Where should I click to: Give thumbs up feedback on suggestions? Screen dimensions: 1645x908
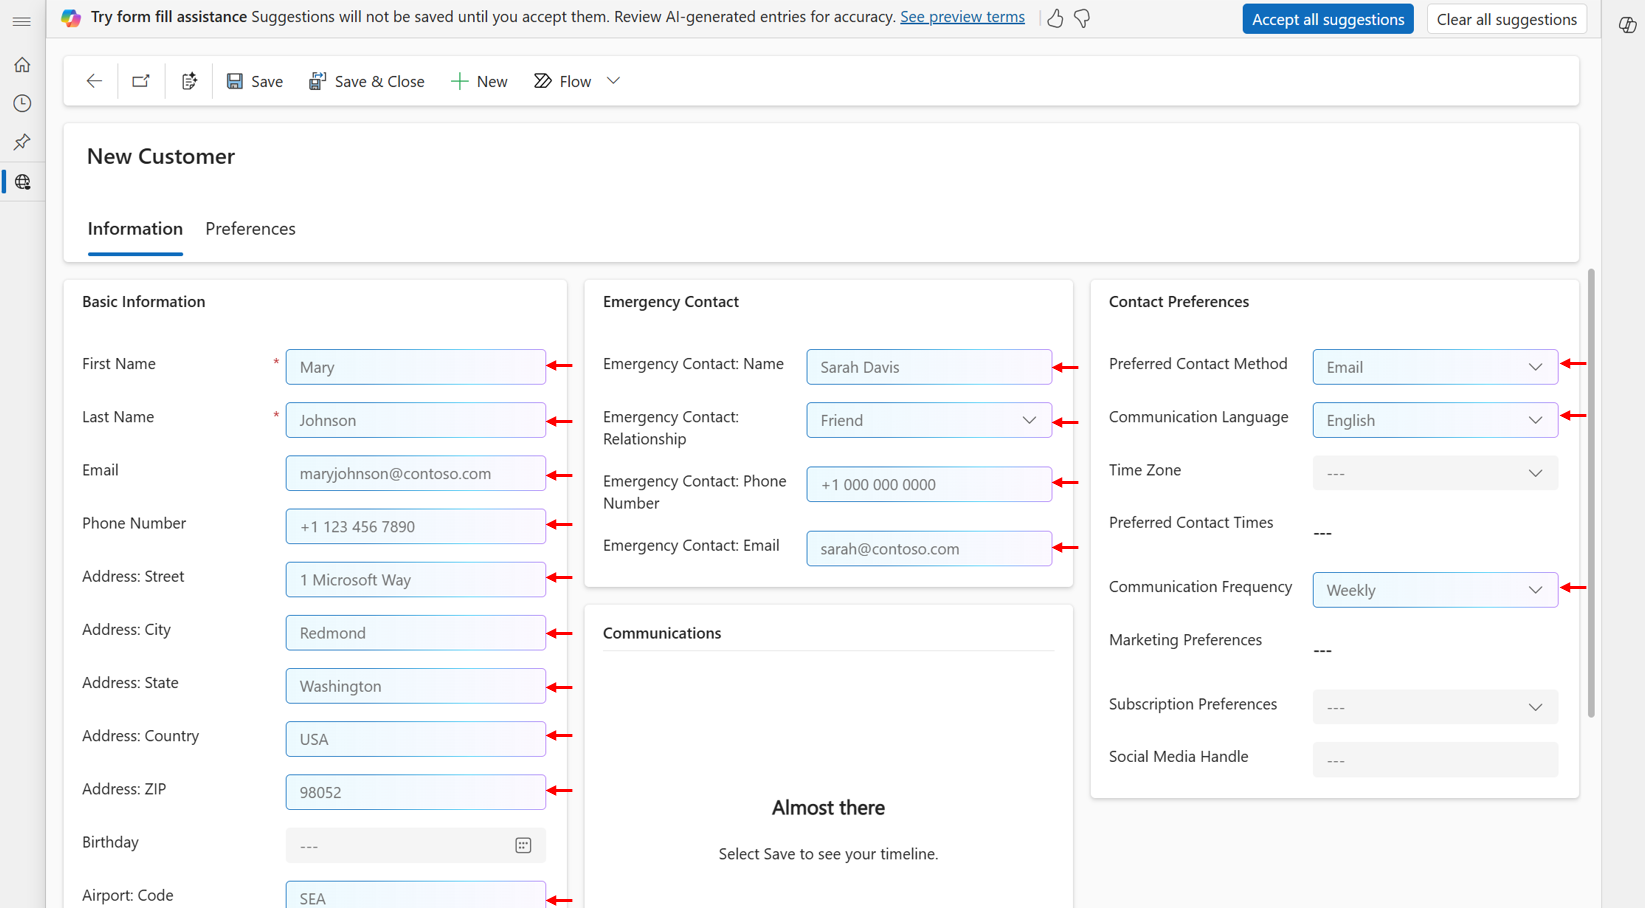1054,18
